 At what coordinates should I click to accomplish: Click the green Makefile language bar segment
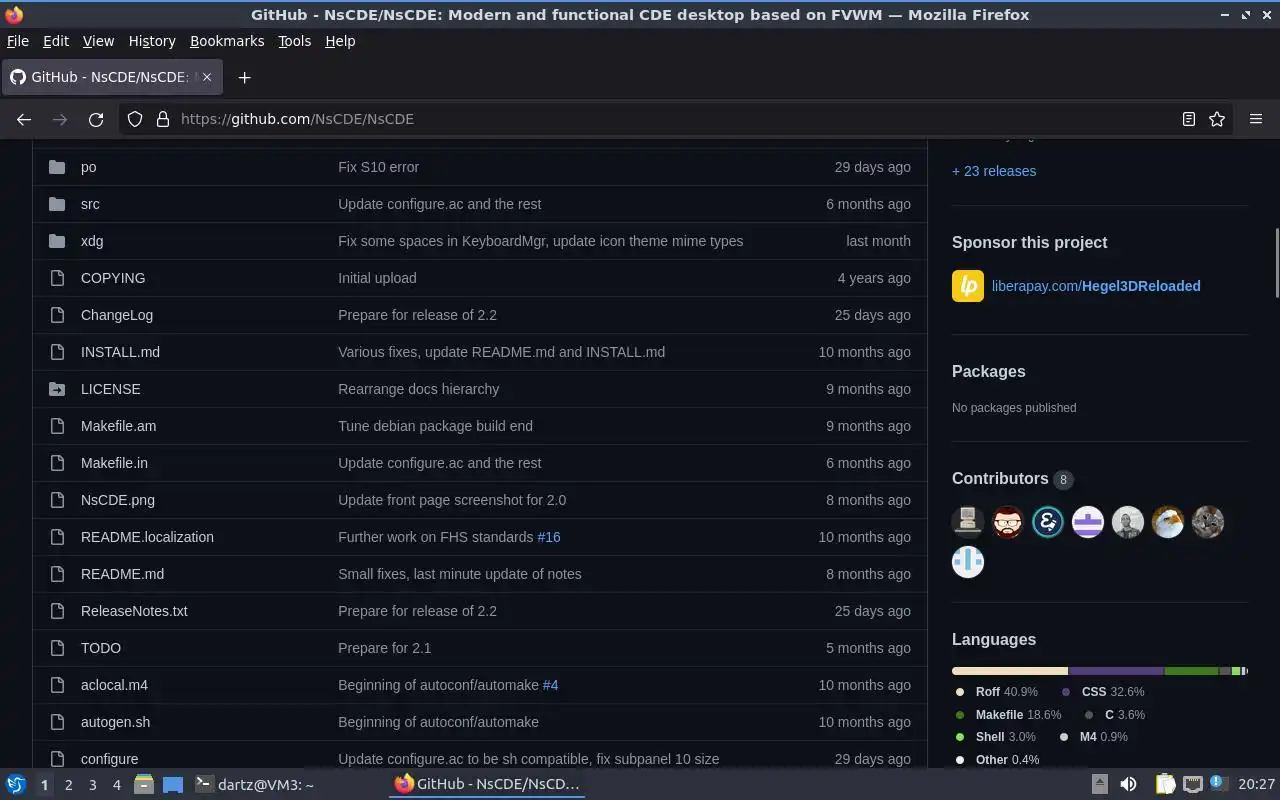[1191, 671]
